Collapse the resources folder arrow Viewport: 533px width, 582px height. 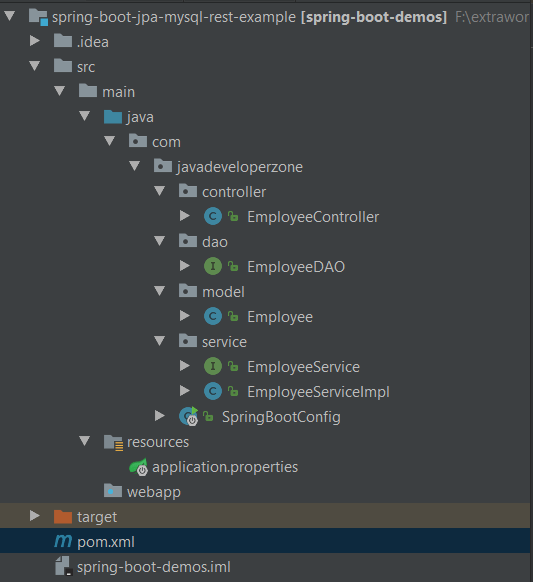point(85,441)
